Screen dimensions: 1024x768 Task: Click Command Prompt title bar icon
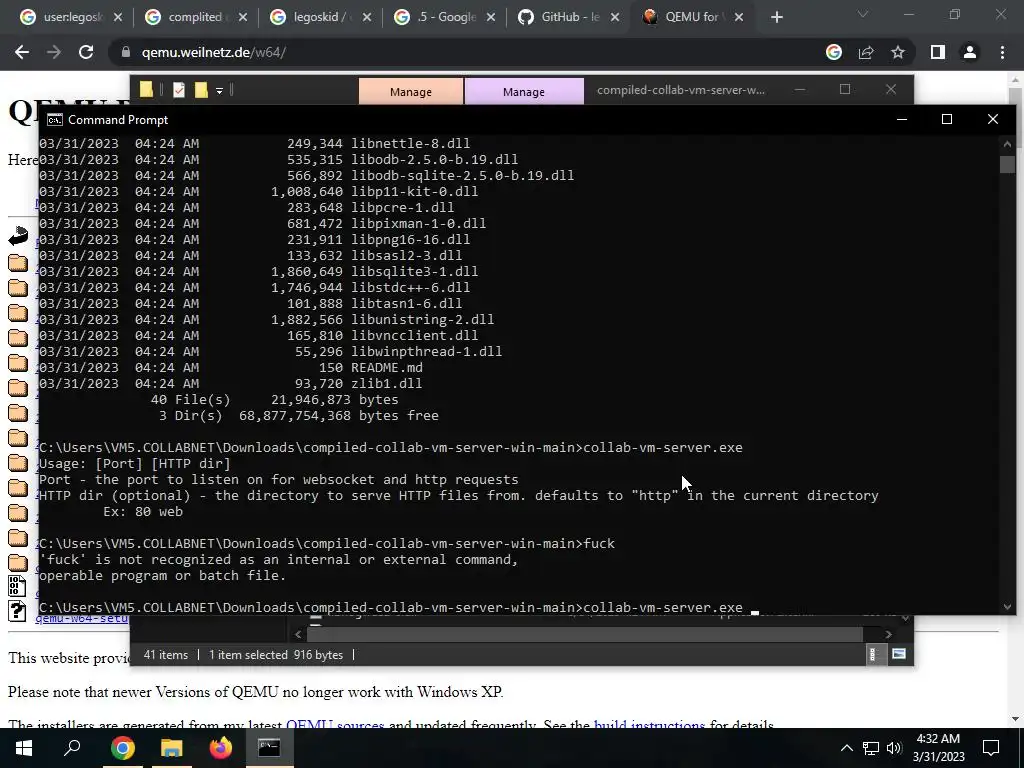click(55, 120)
